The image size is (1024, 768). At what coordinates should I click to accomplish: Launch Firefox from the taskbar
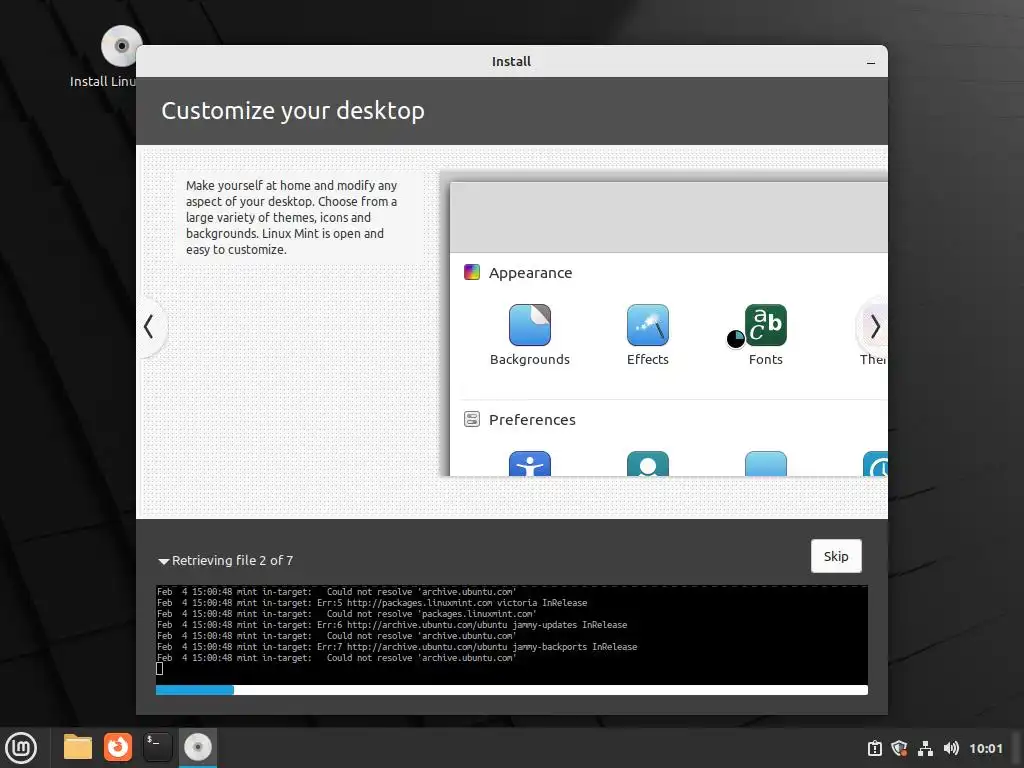[x=118, y=747]
